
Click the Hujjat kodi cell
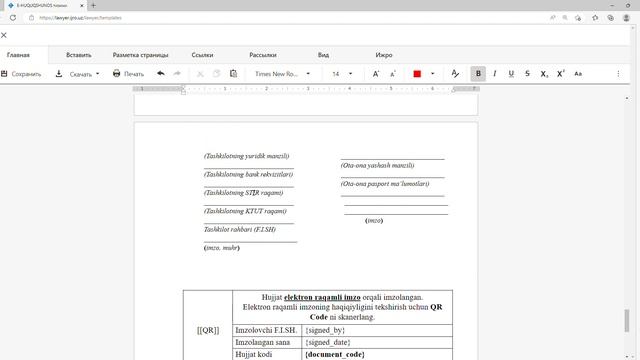click(x=267, y=354)
